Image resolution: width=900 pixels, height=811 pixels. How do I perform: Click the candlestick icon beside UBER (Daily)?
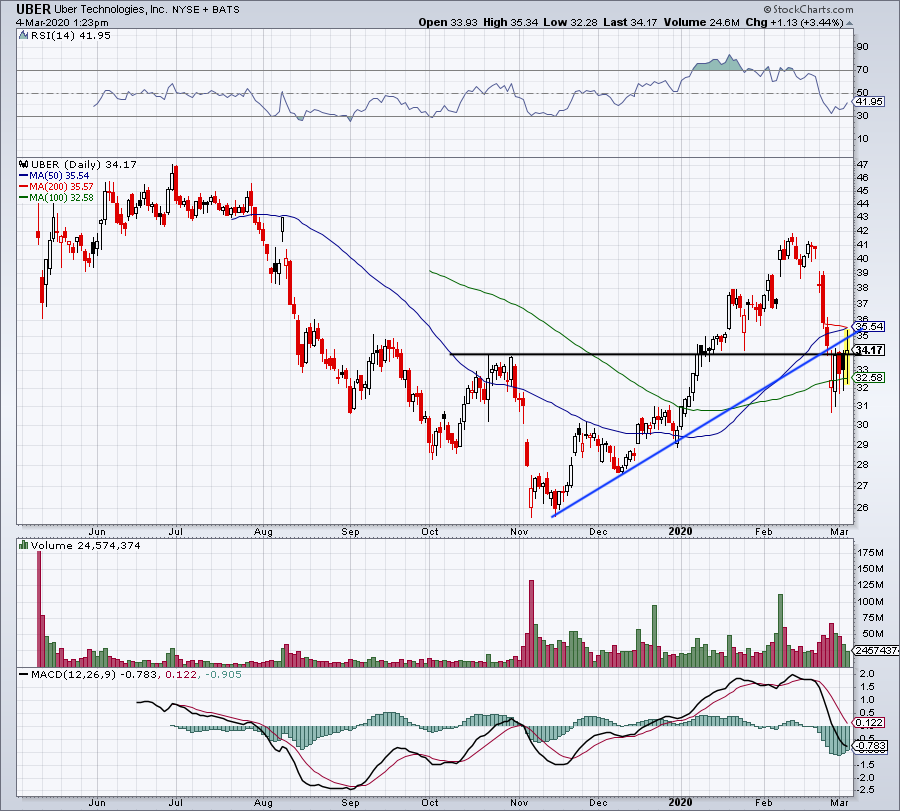point(24,164)
